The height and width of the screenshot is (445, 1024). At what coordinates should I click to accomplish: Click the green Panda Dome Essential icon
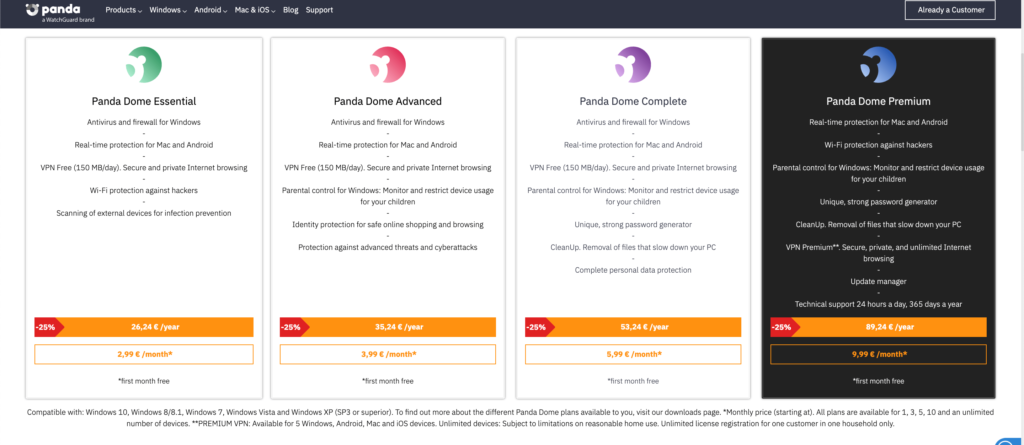[144, 66]
